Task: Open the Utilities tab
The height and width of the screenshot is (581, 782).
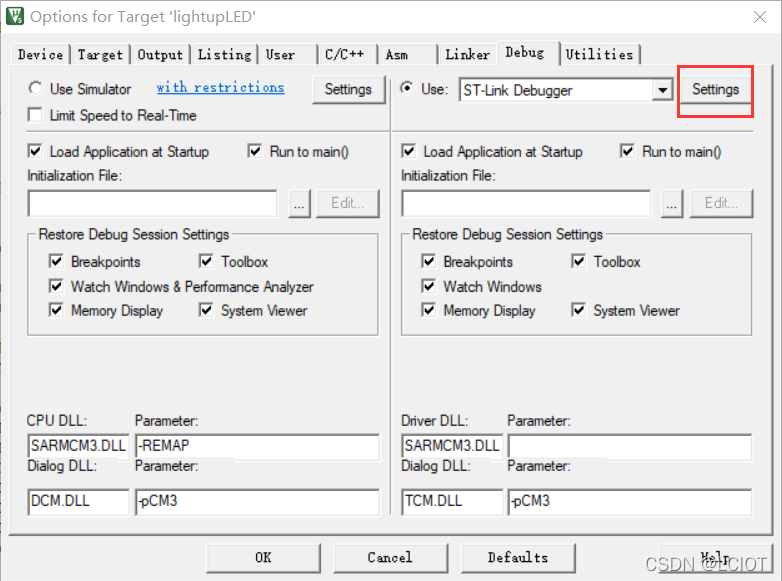Action: pyautogui.click(x=599, y=54)
